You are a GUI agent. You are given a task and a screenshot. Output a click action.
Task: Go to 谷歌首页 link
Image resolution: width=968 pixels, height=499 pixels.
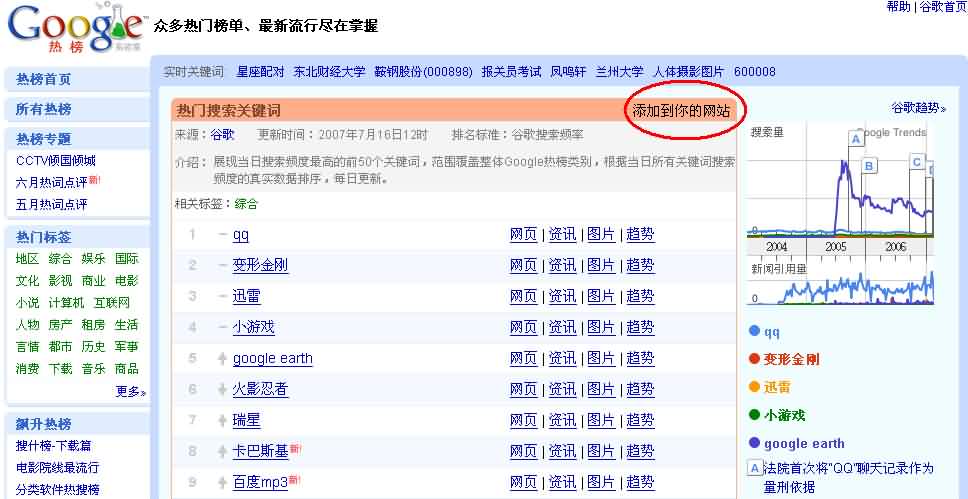[943, 7]
